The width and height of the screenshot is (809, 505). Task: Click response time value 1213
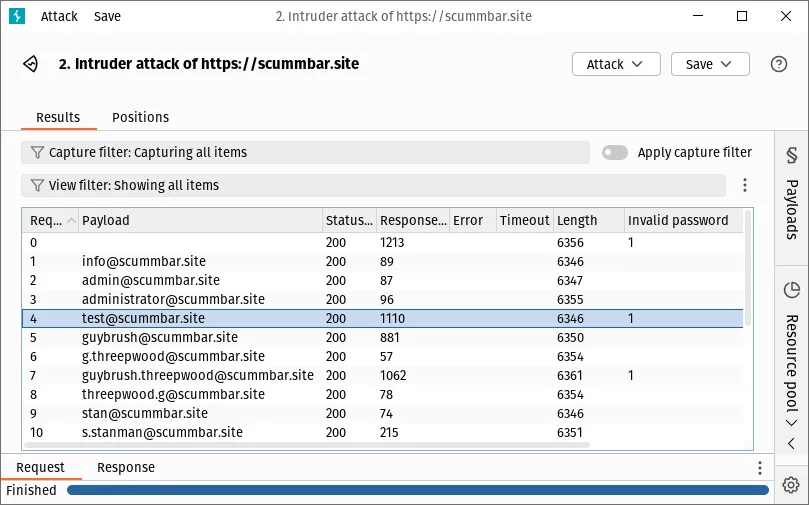click(x=392, y=242)
